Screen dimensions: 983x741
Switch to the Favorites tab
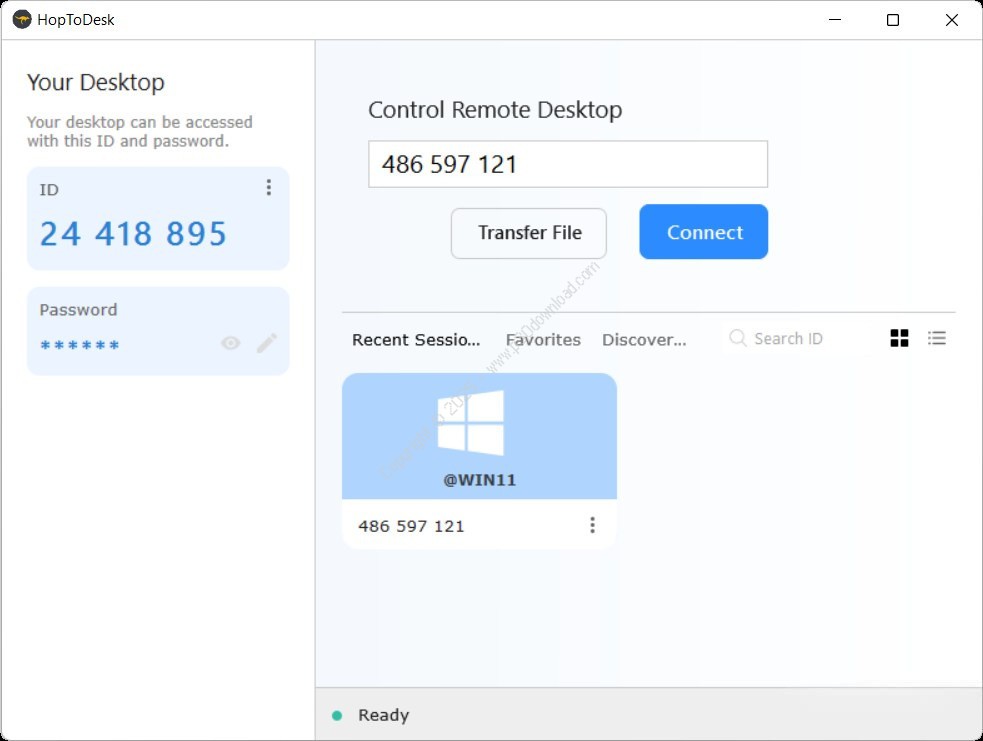point(543,340)
